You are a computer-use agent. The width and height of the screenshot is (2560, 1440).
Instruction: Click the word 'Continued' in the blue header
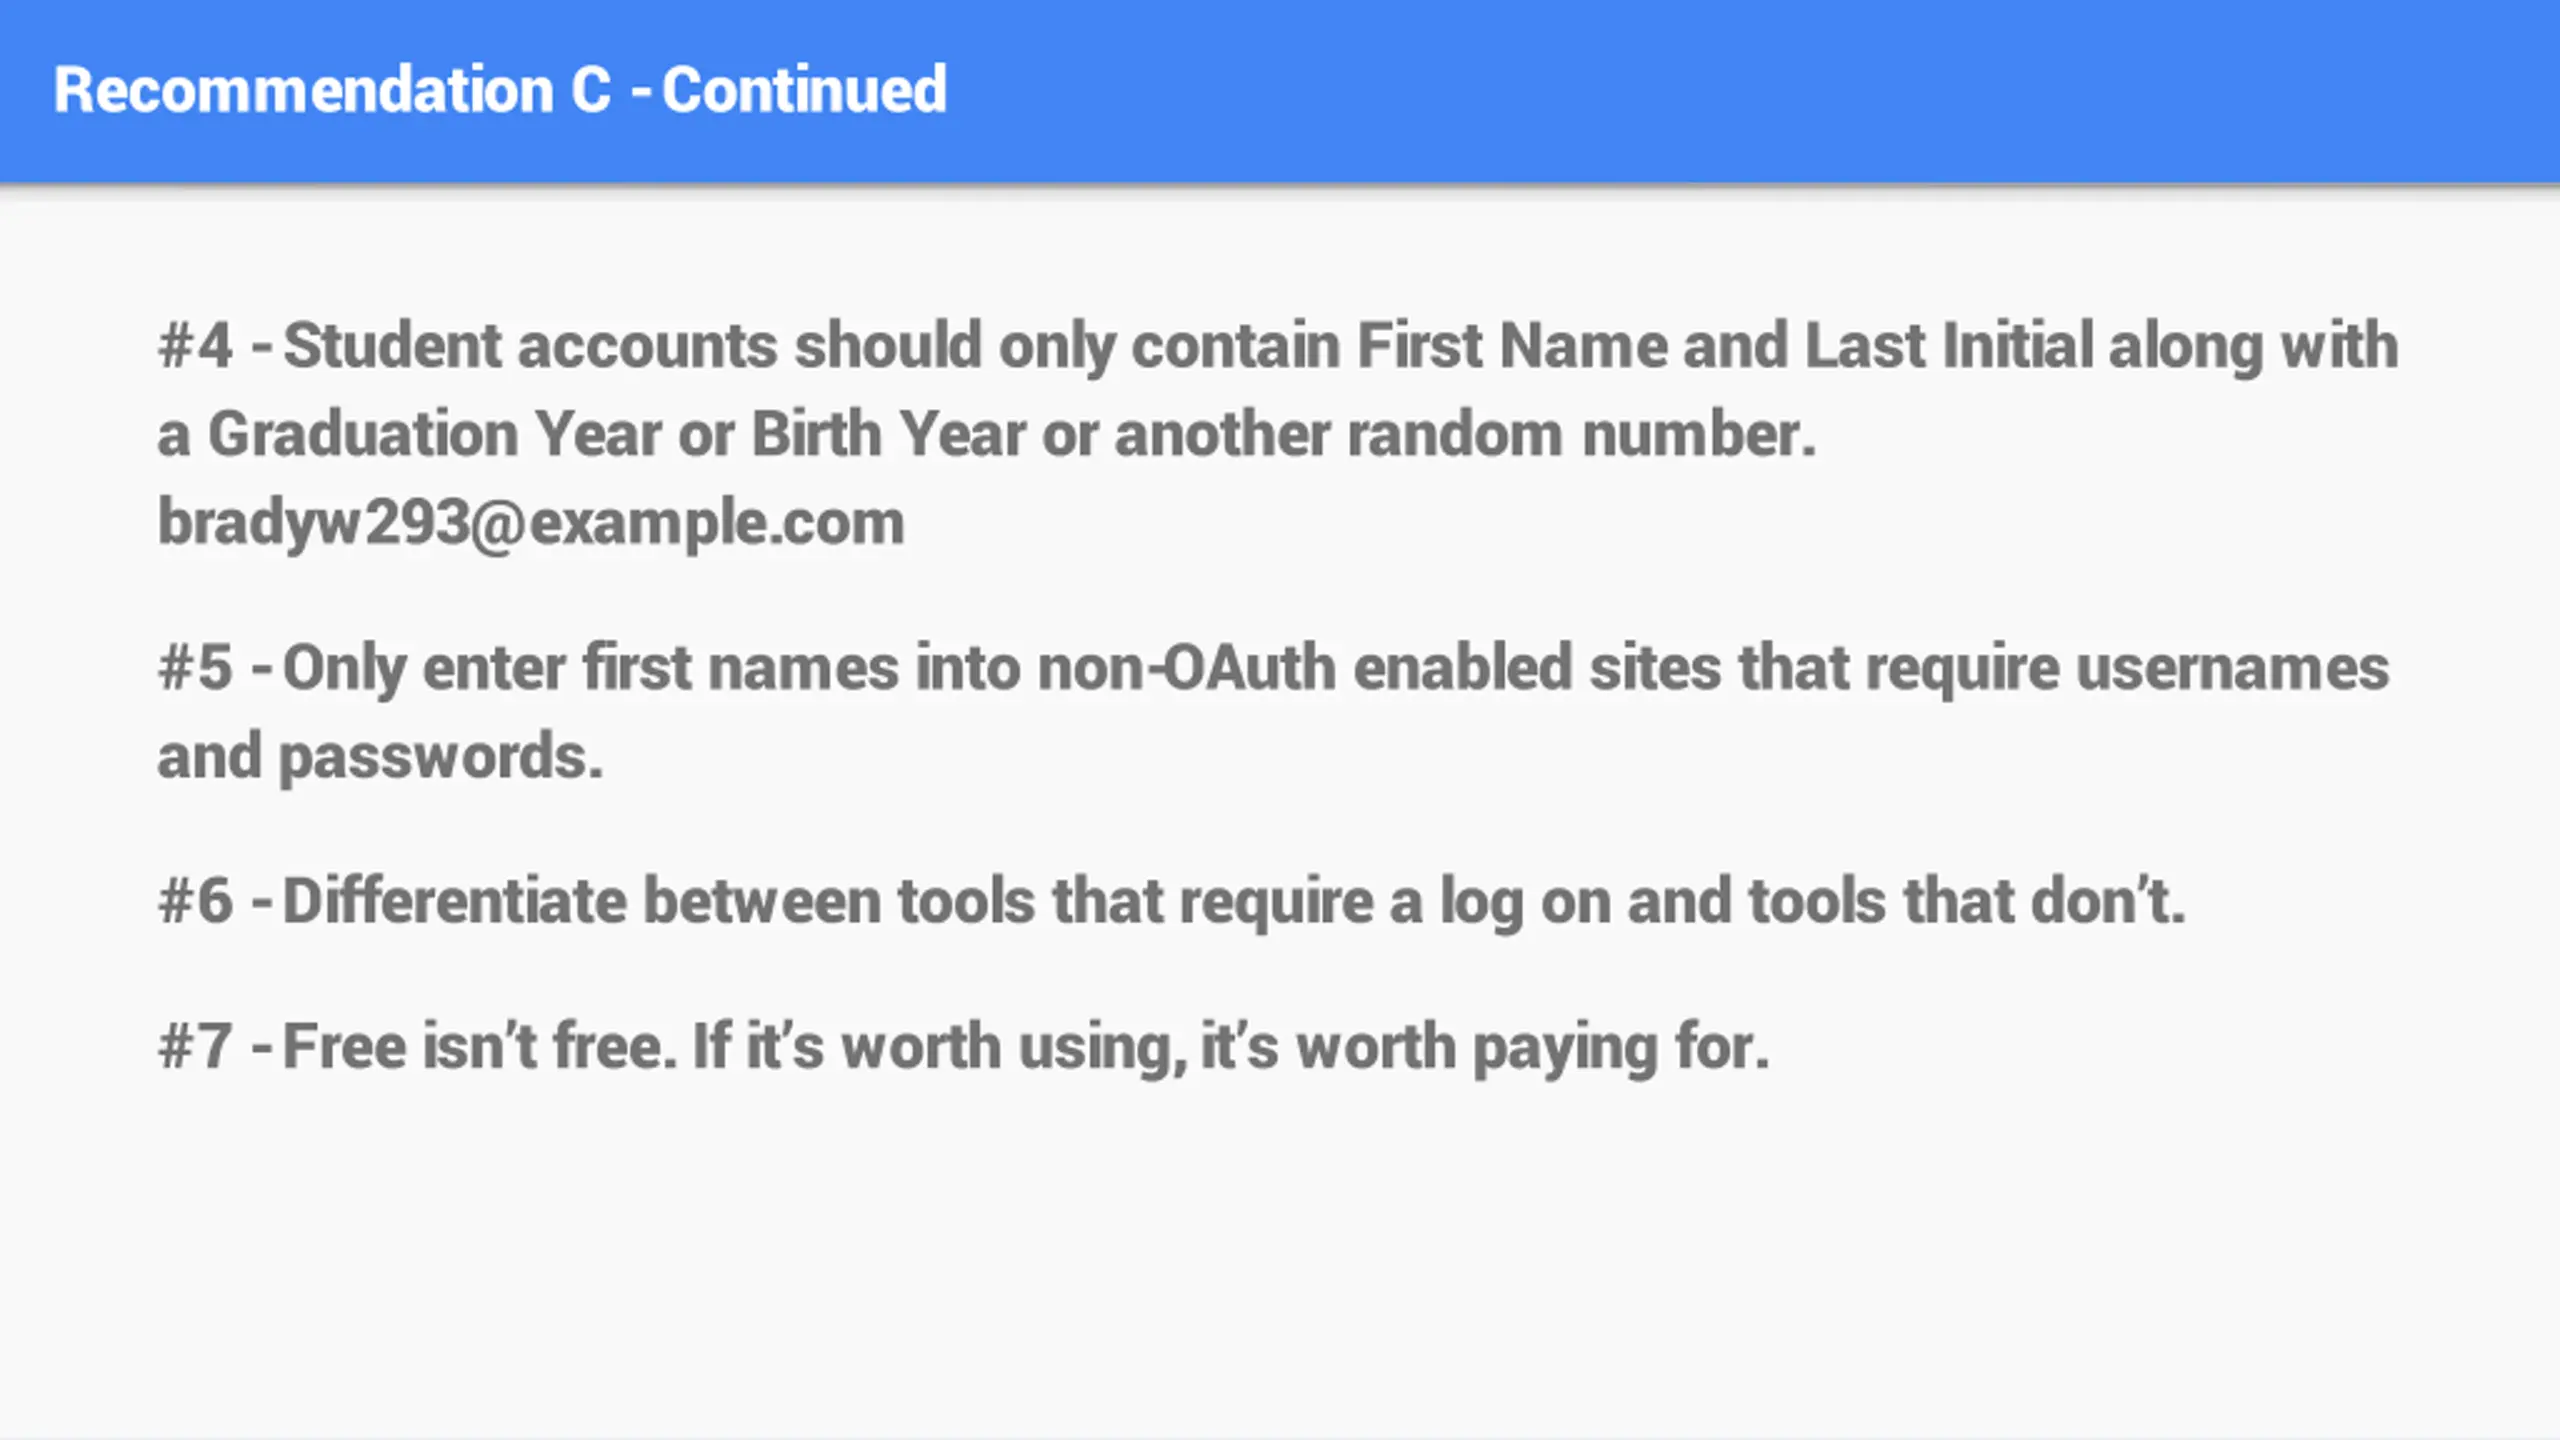point(804,90)
